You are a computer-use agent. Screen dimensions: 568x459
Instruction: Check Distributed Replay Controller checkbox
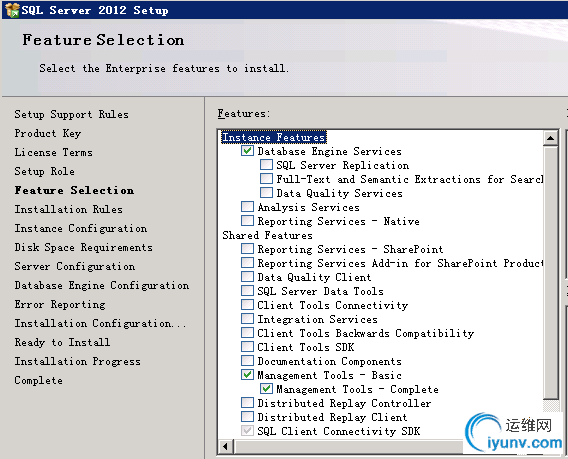[x=247, y=403]
